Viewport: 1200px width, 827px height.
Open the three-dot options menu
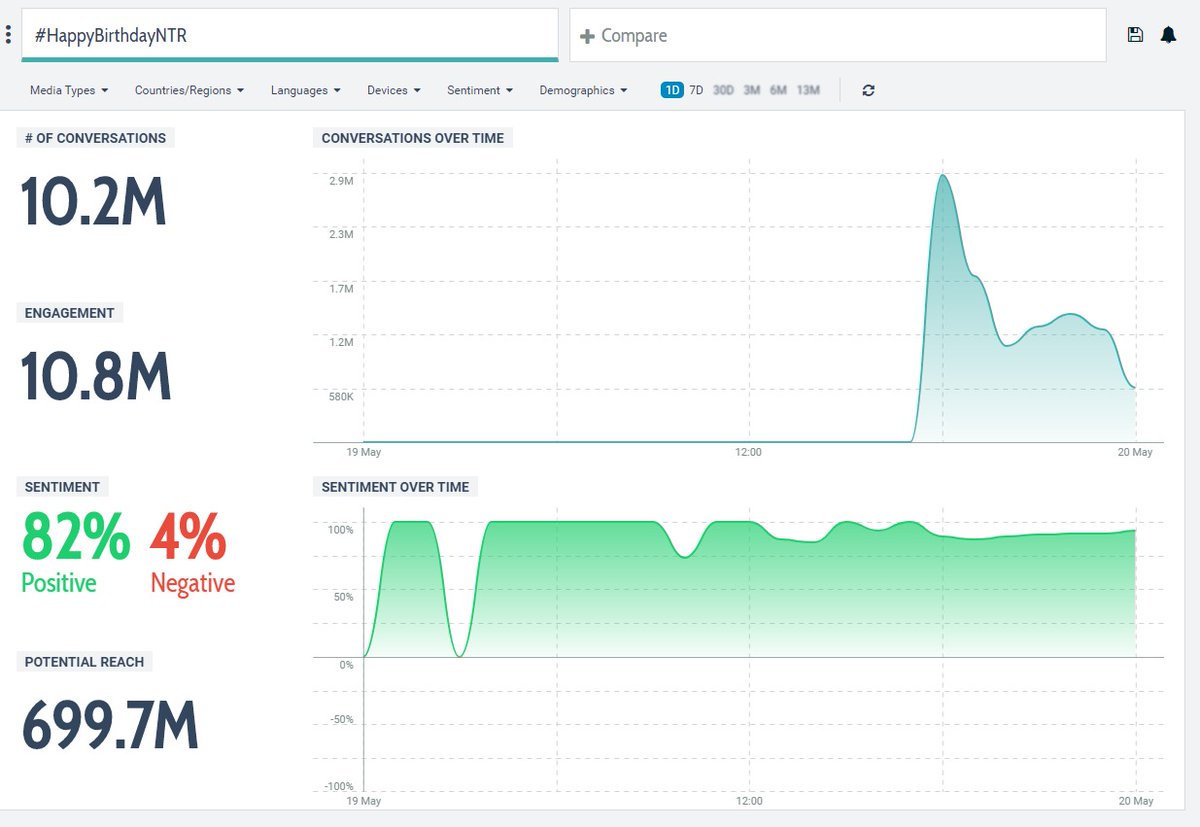[9, 35]
